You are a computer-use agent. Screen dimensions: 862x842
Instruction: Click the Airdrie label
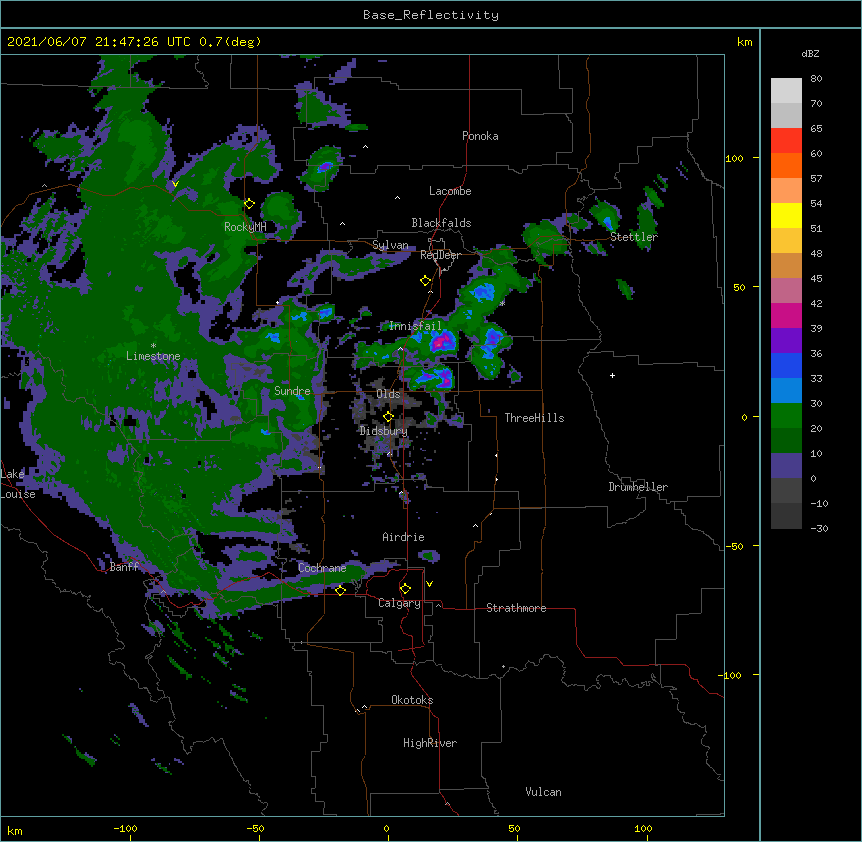[403, 537]
